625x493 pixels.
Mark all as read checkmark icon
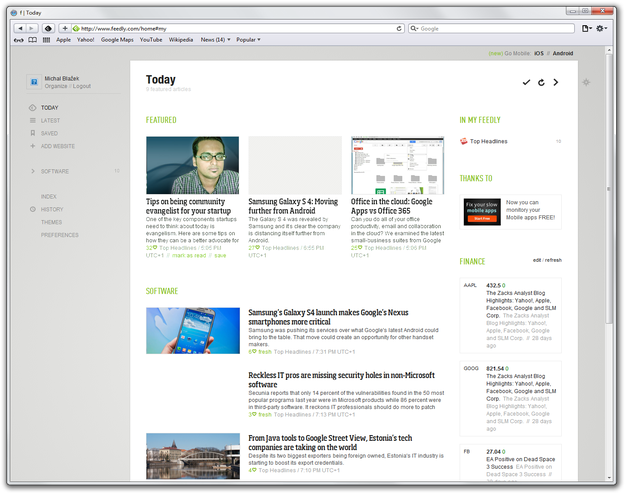(x=527, y=82)
